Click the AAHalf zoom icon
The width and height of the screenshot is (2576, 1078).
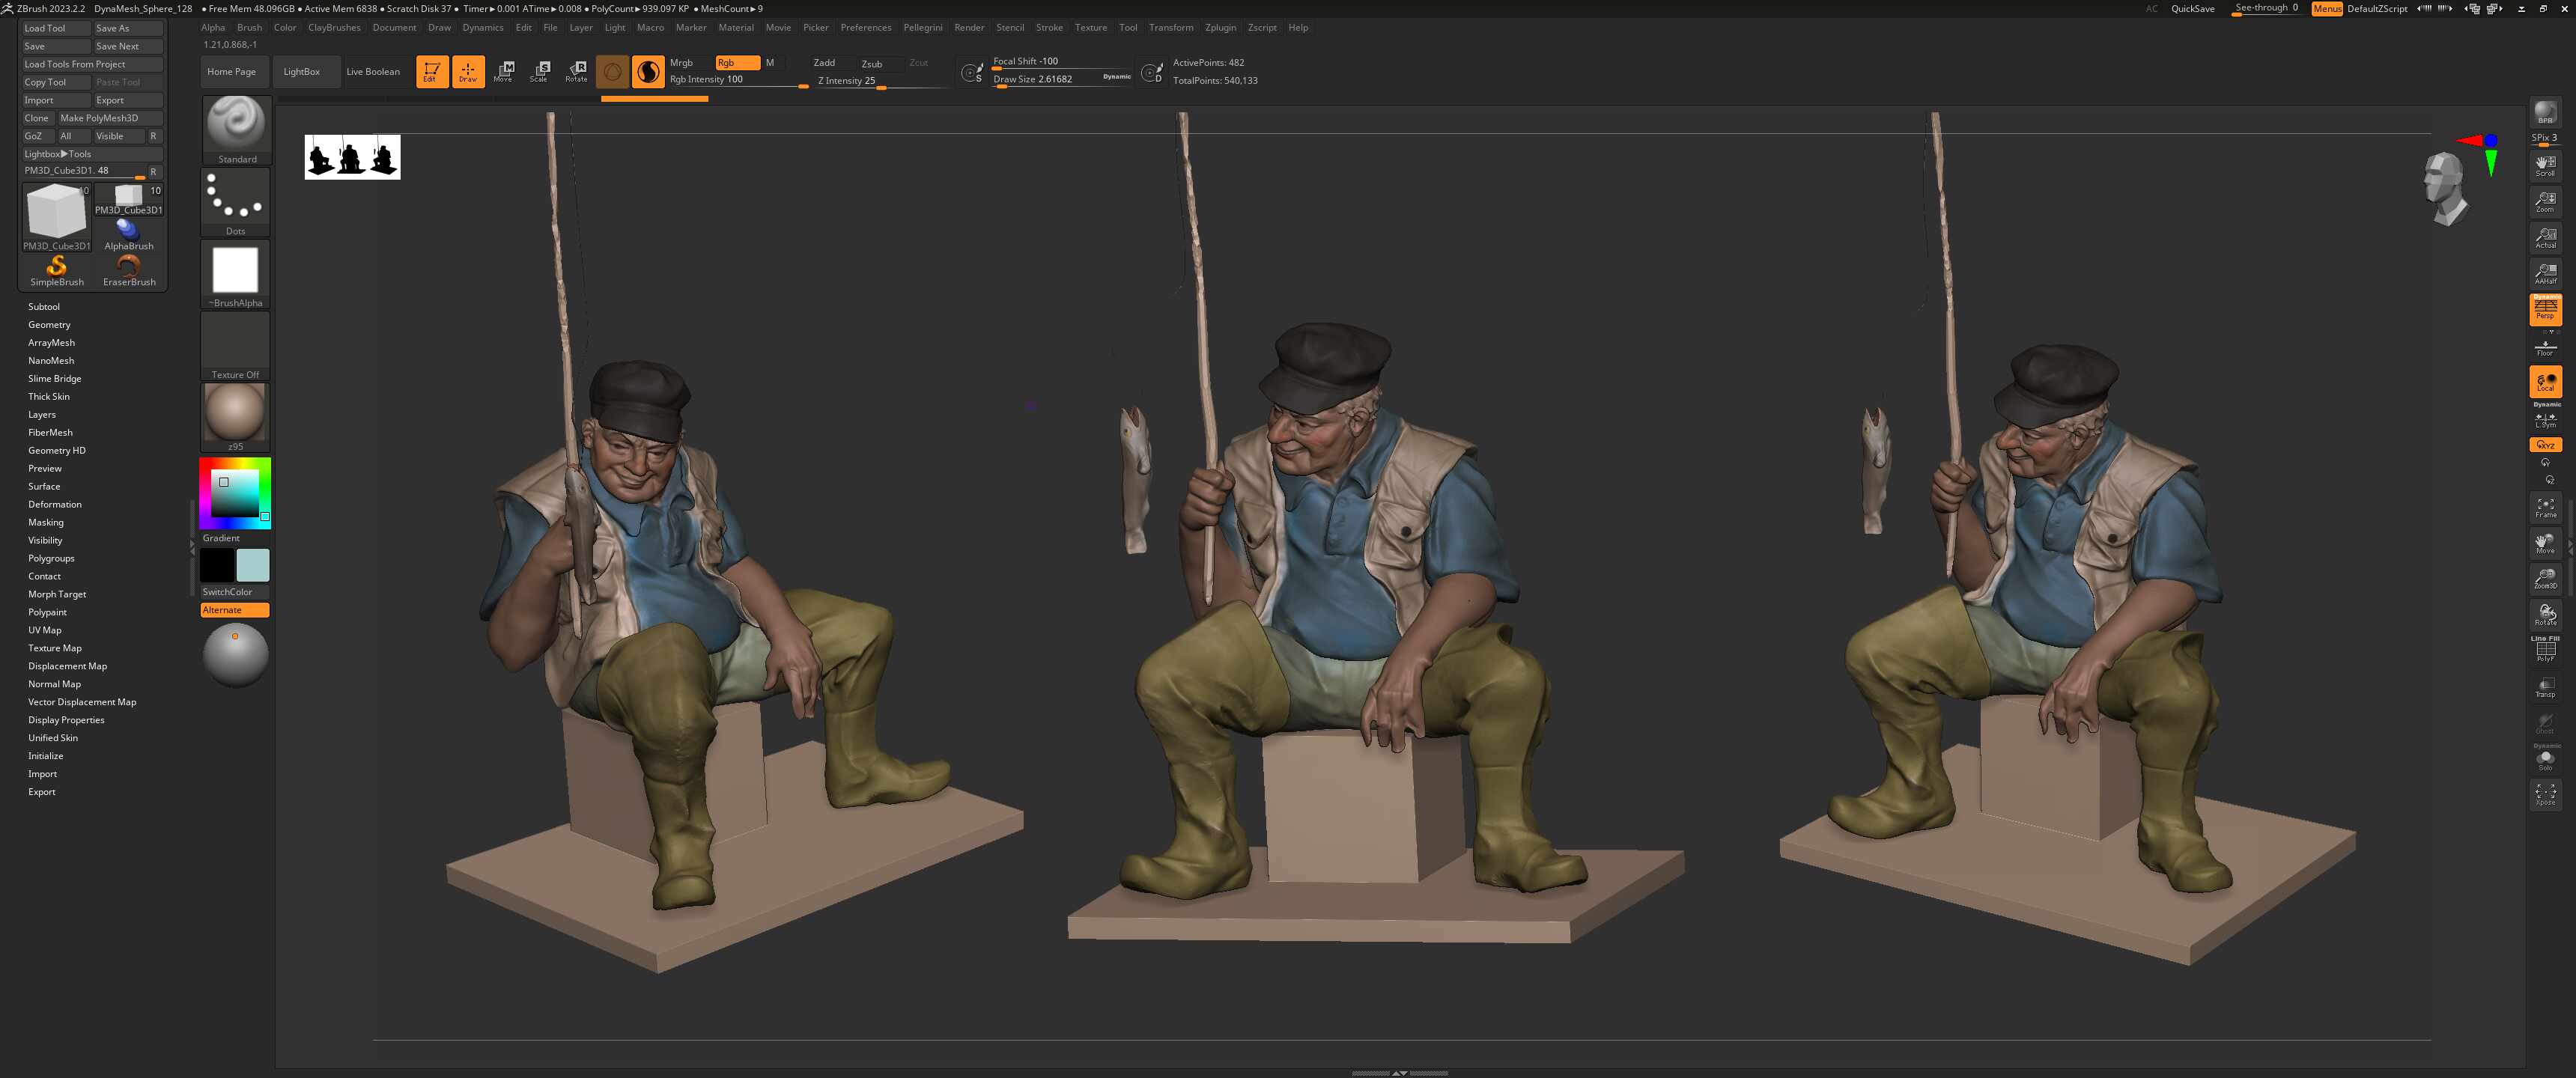point(2544,273)
